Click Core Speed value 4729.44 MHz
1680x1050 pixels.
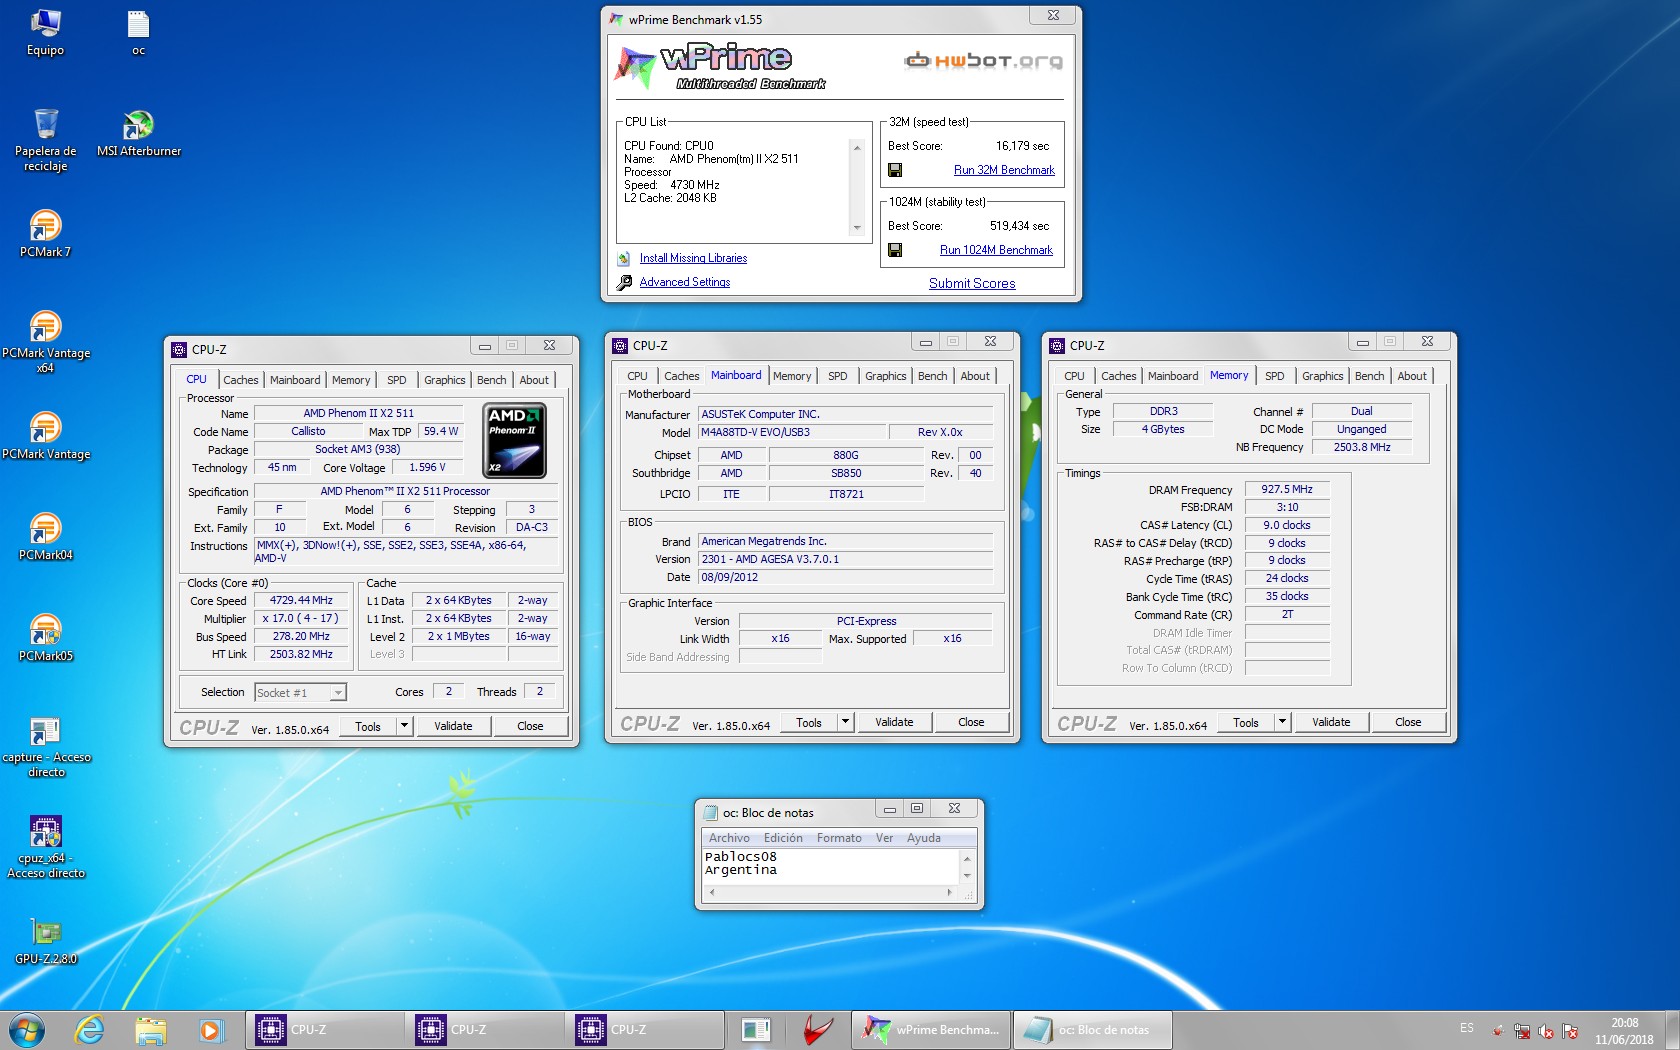[301, 600]
